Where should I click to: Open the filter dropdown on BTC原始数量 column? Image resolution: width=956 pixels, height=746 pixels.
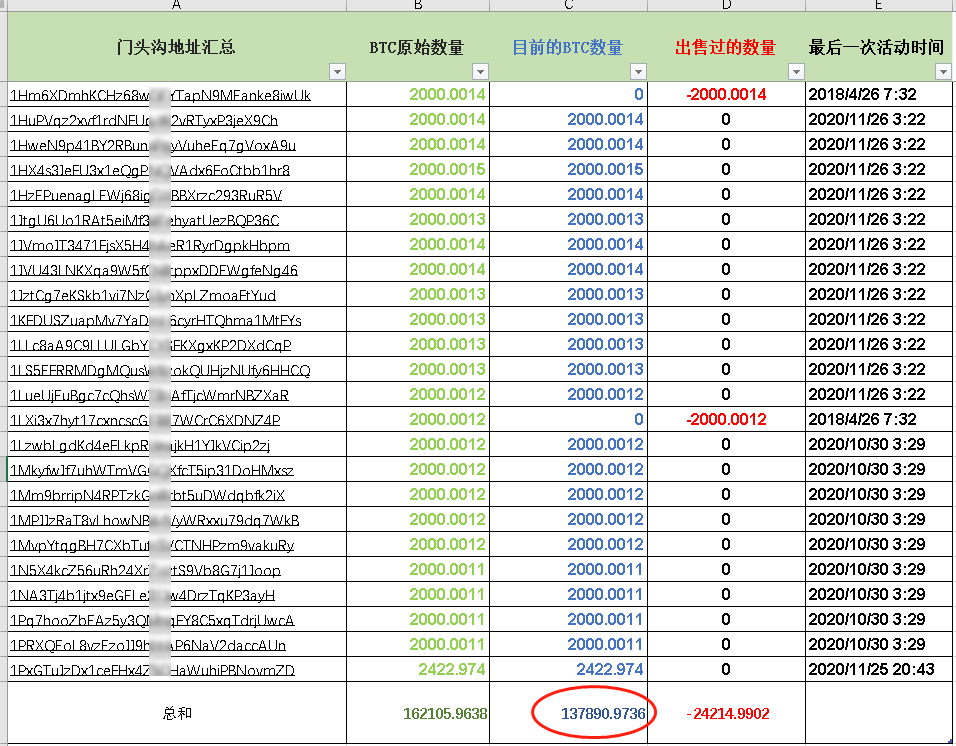pos(480,71)
